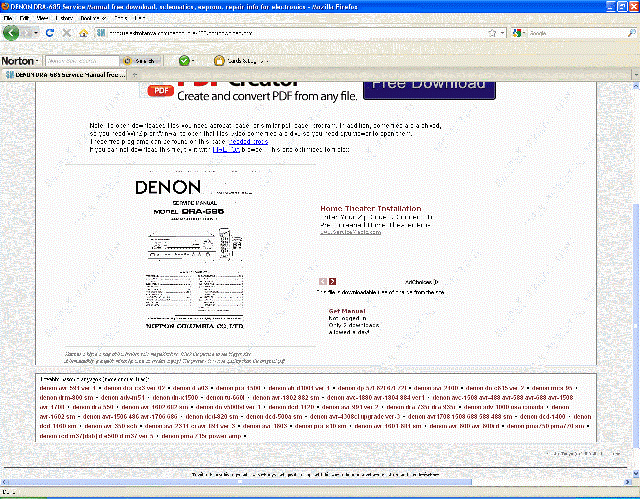Viewport: 640px width, 499px height.
Task: Open the Home Theater Installation ad link
Action: pyautogui.click(x=371, y=208)
